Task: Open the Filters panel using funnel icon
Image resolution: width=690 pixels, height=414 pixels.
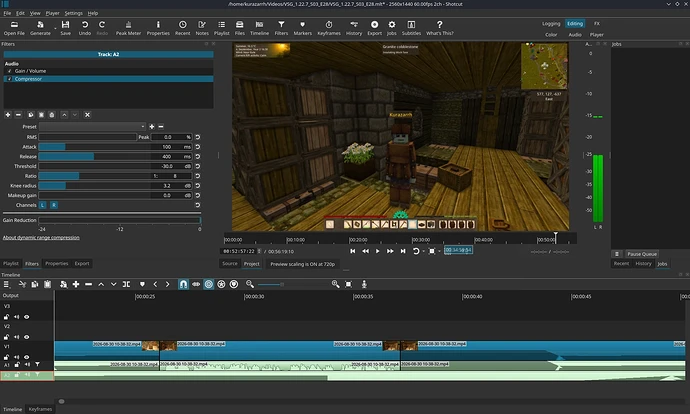Action: coord(281,28)
